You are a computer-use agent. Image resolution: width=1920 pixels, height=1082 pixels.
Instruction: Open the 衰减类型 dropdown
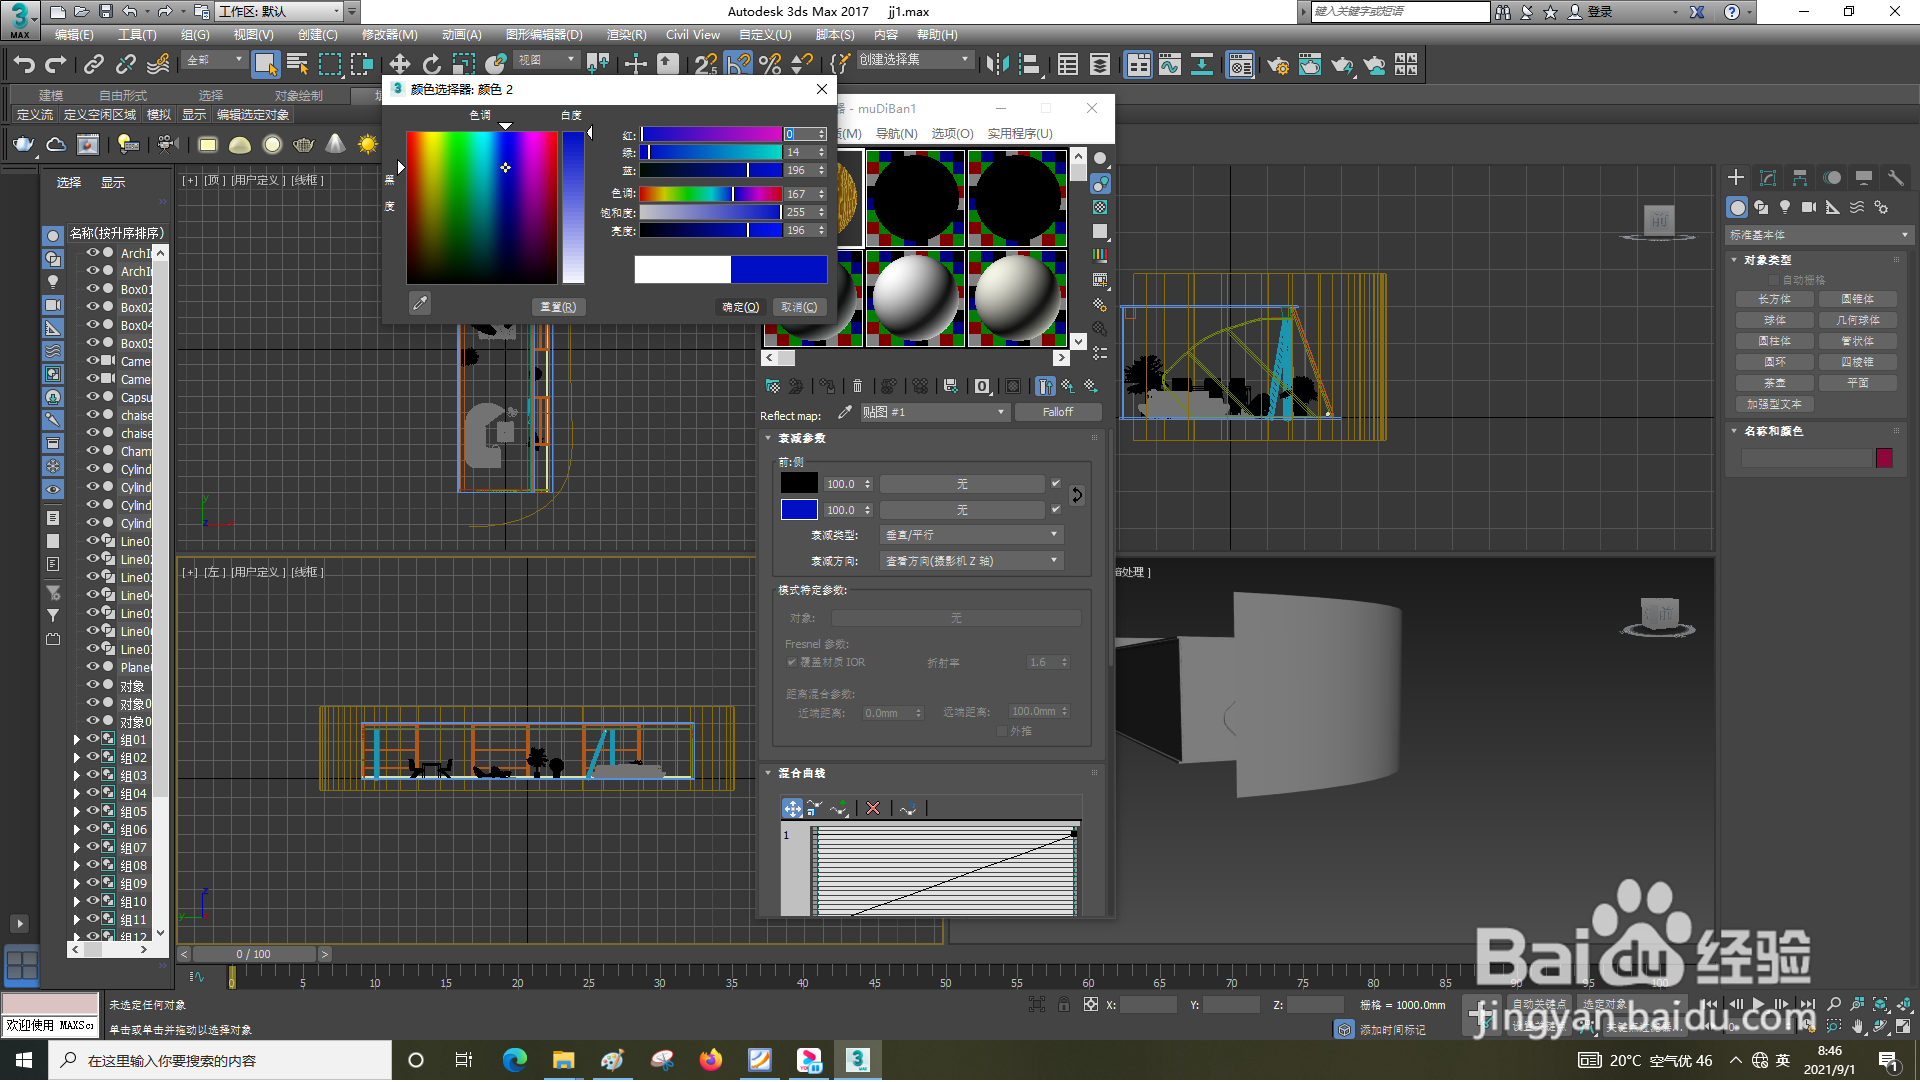pyautogui.click(x=971, y=535)
